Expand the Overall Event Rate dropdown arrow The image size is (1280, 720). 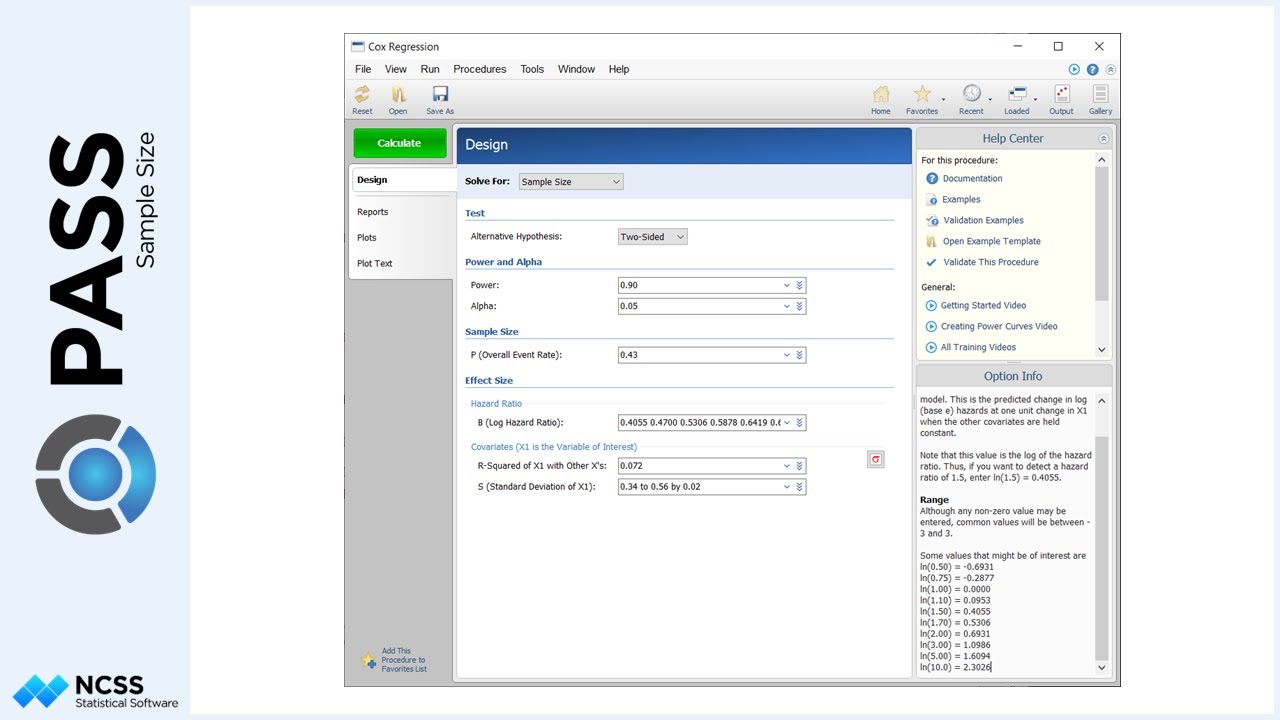tap(786, 355)
